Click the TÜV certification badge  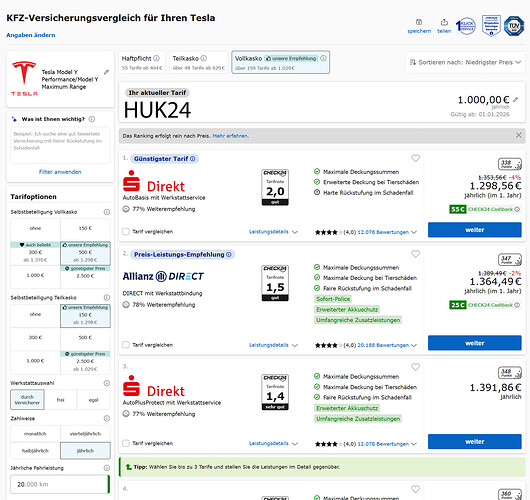pyautogui.click(x=514, y=26)
